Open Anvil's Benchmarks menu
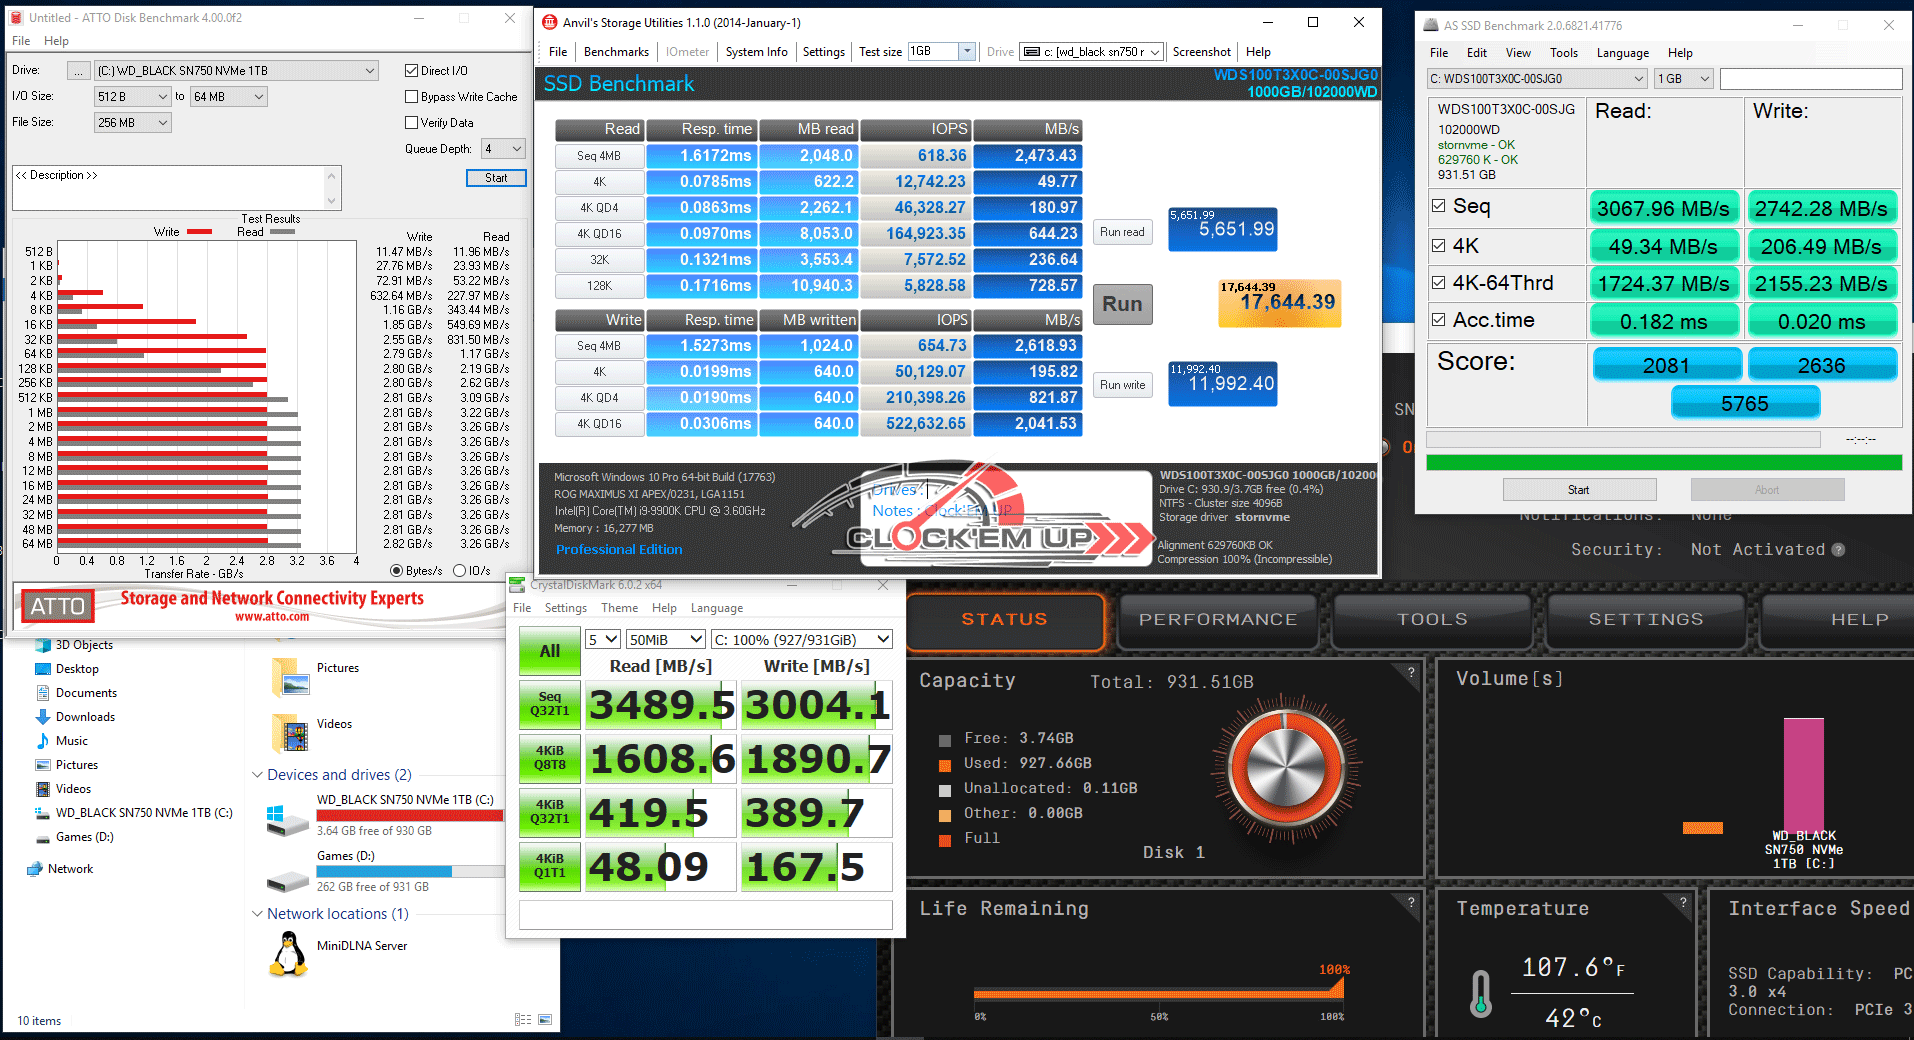 click(616, 52)
